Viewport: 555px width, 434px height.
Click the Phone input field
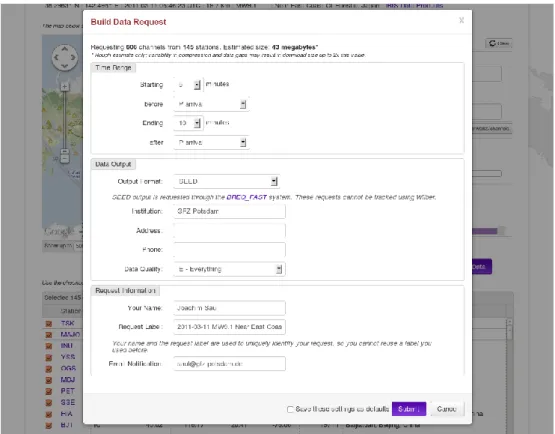click(229, 250)
